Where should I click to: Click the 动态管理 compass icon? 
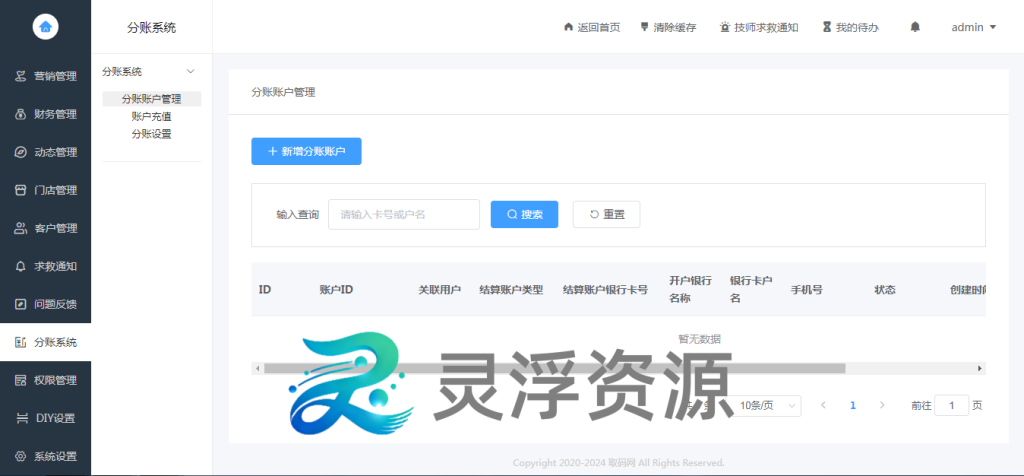click(21, 152)
